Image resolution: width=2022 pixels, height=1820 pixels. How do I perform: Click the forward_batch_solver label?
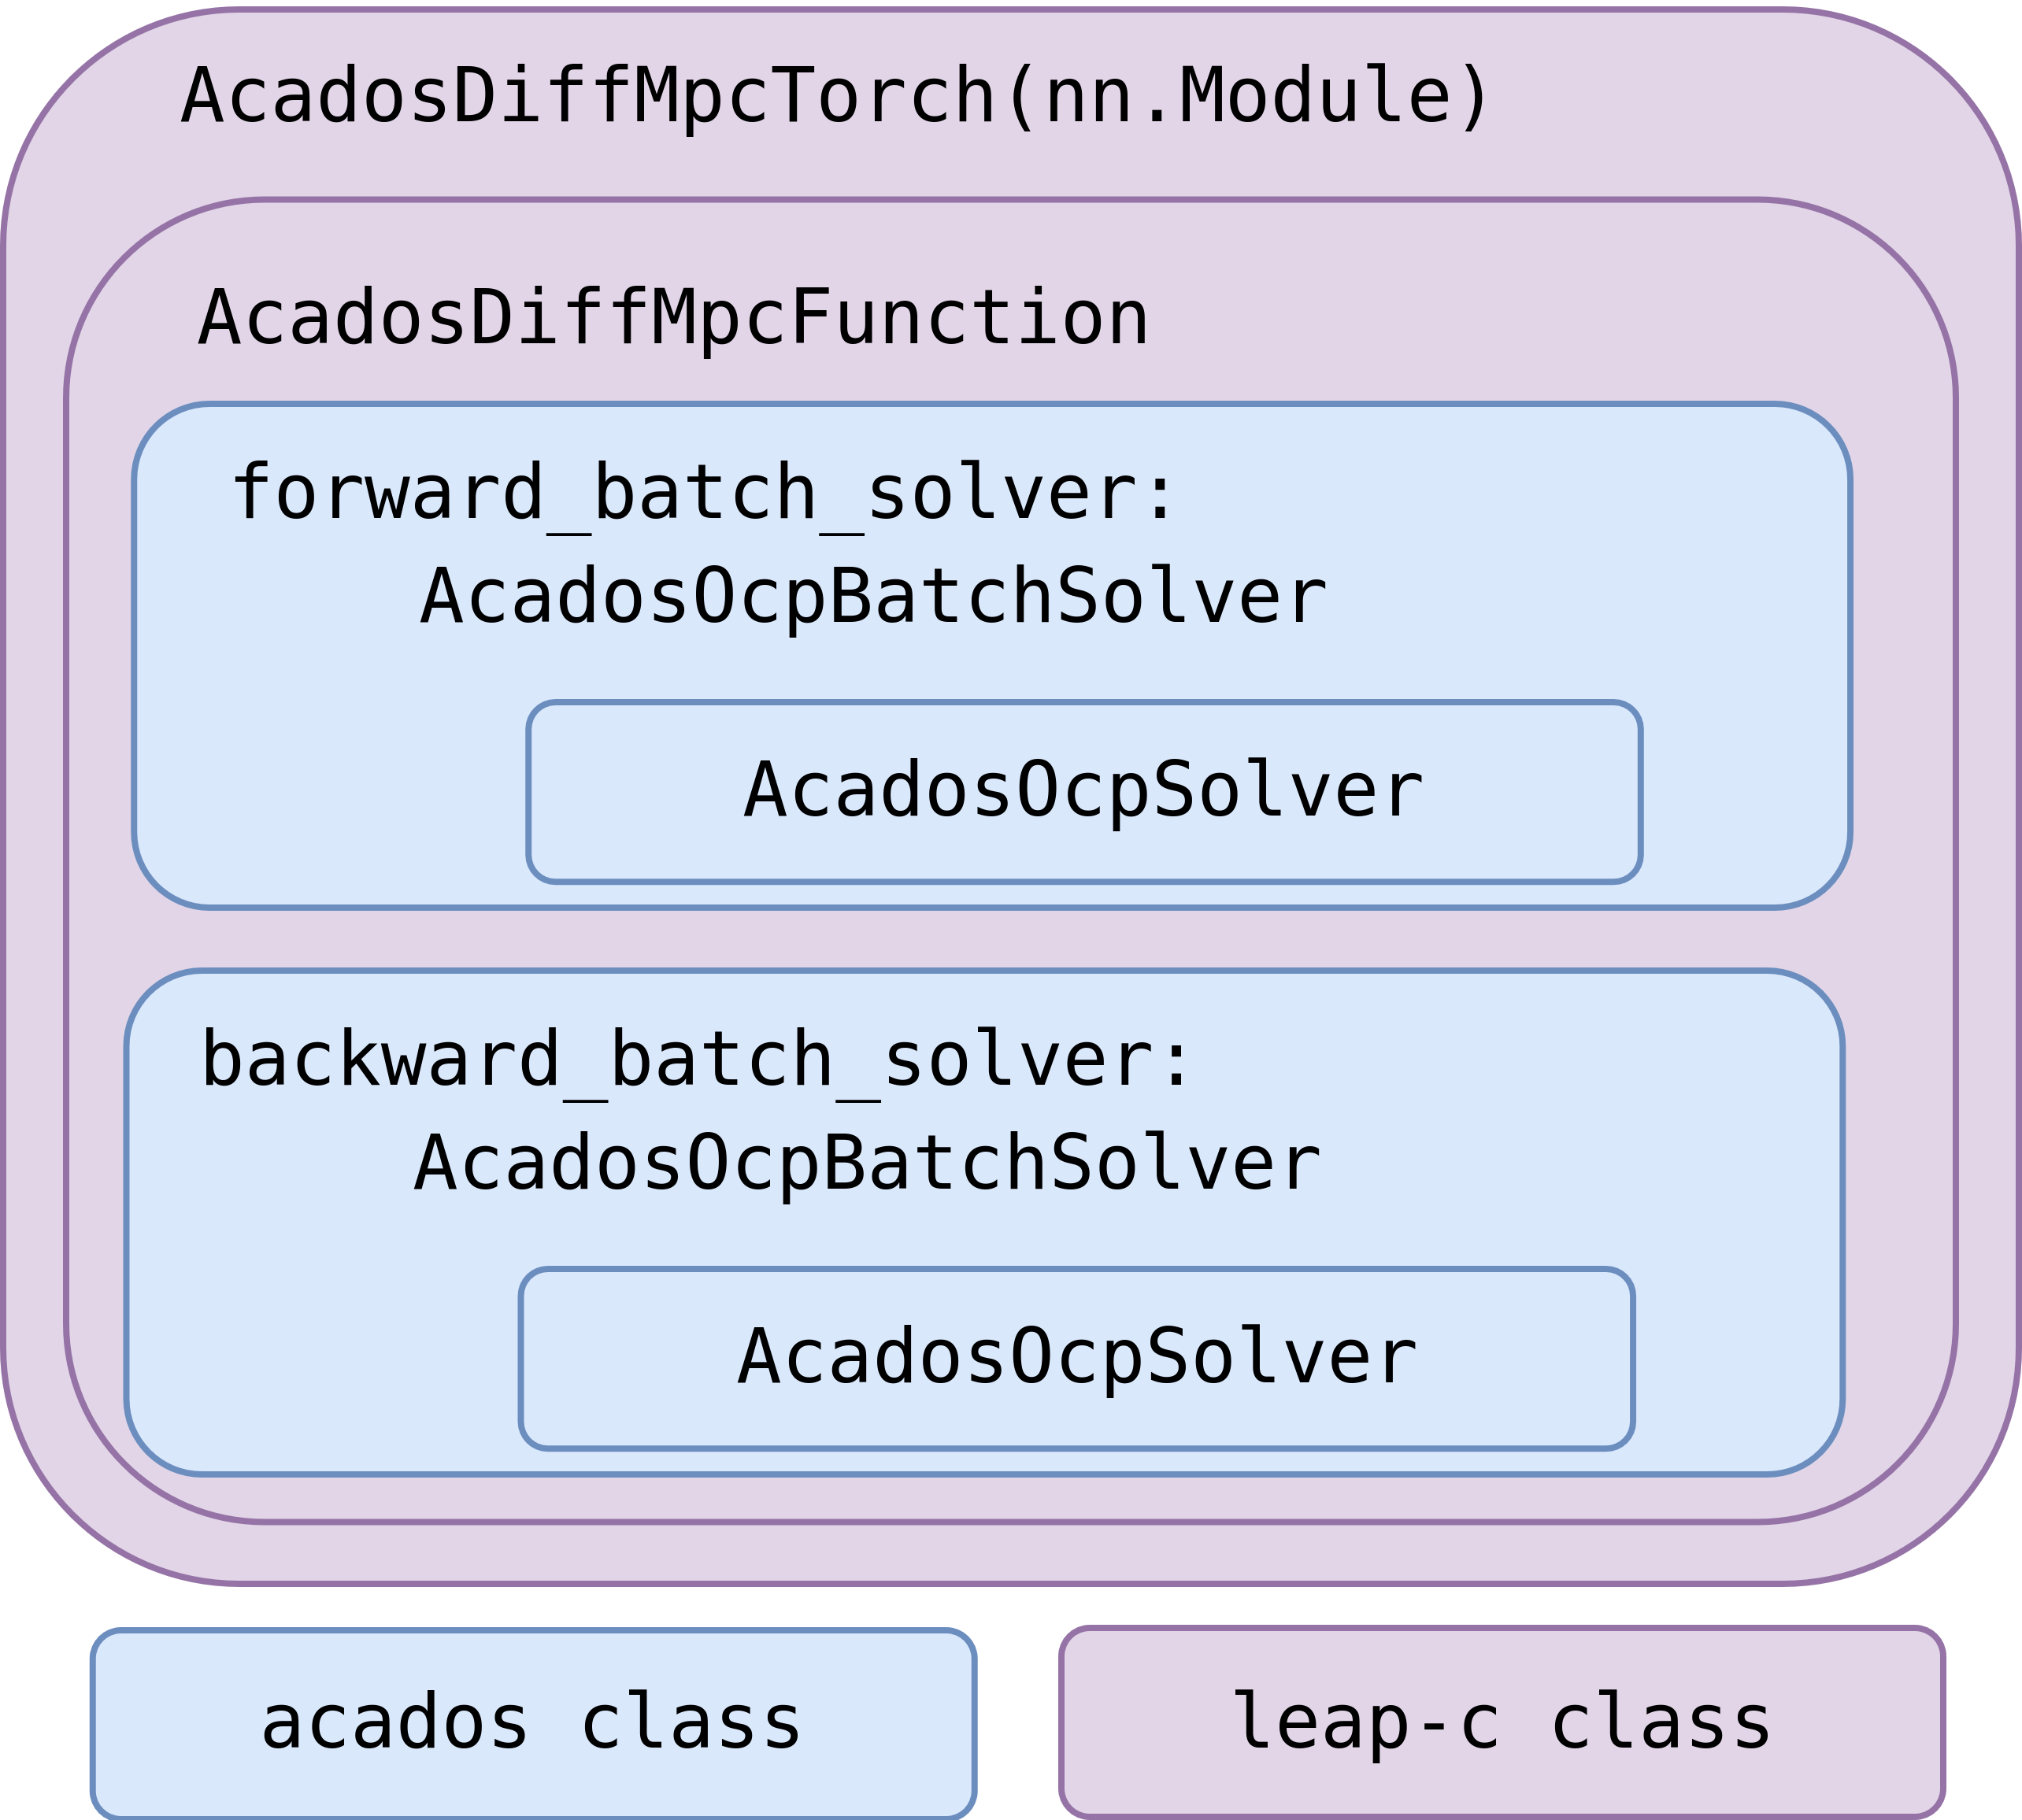[x=703, y=494]
